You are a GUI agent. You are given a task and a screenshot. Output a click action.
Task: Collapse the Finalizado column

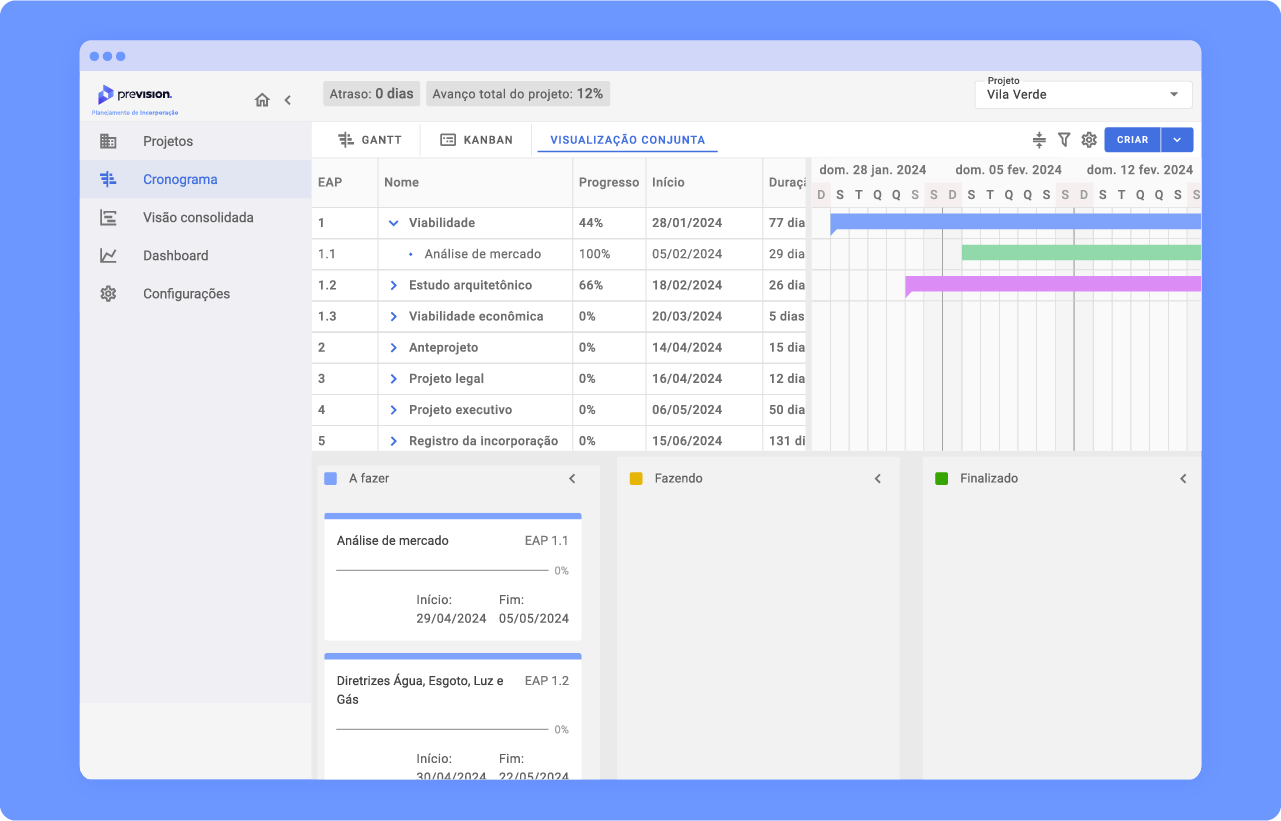click(x=1183, y=479)
